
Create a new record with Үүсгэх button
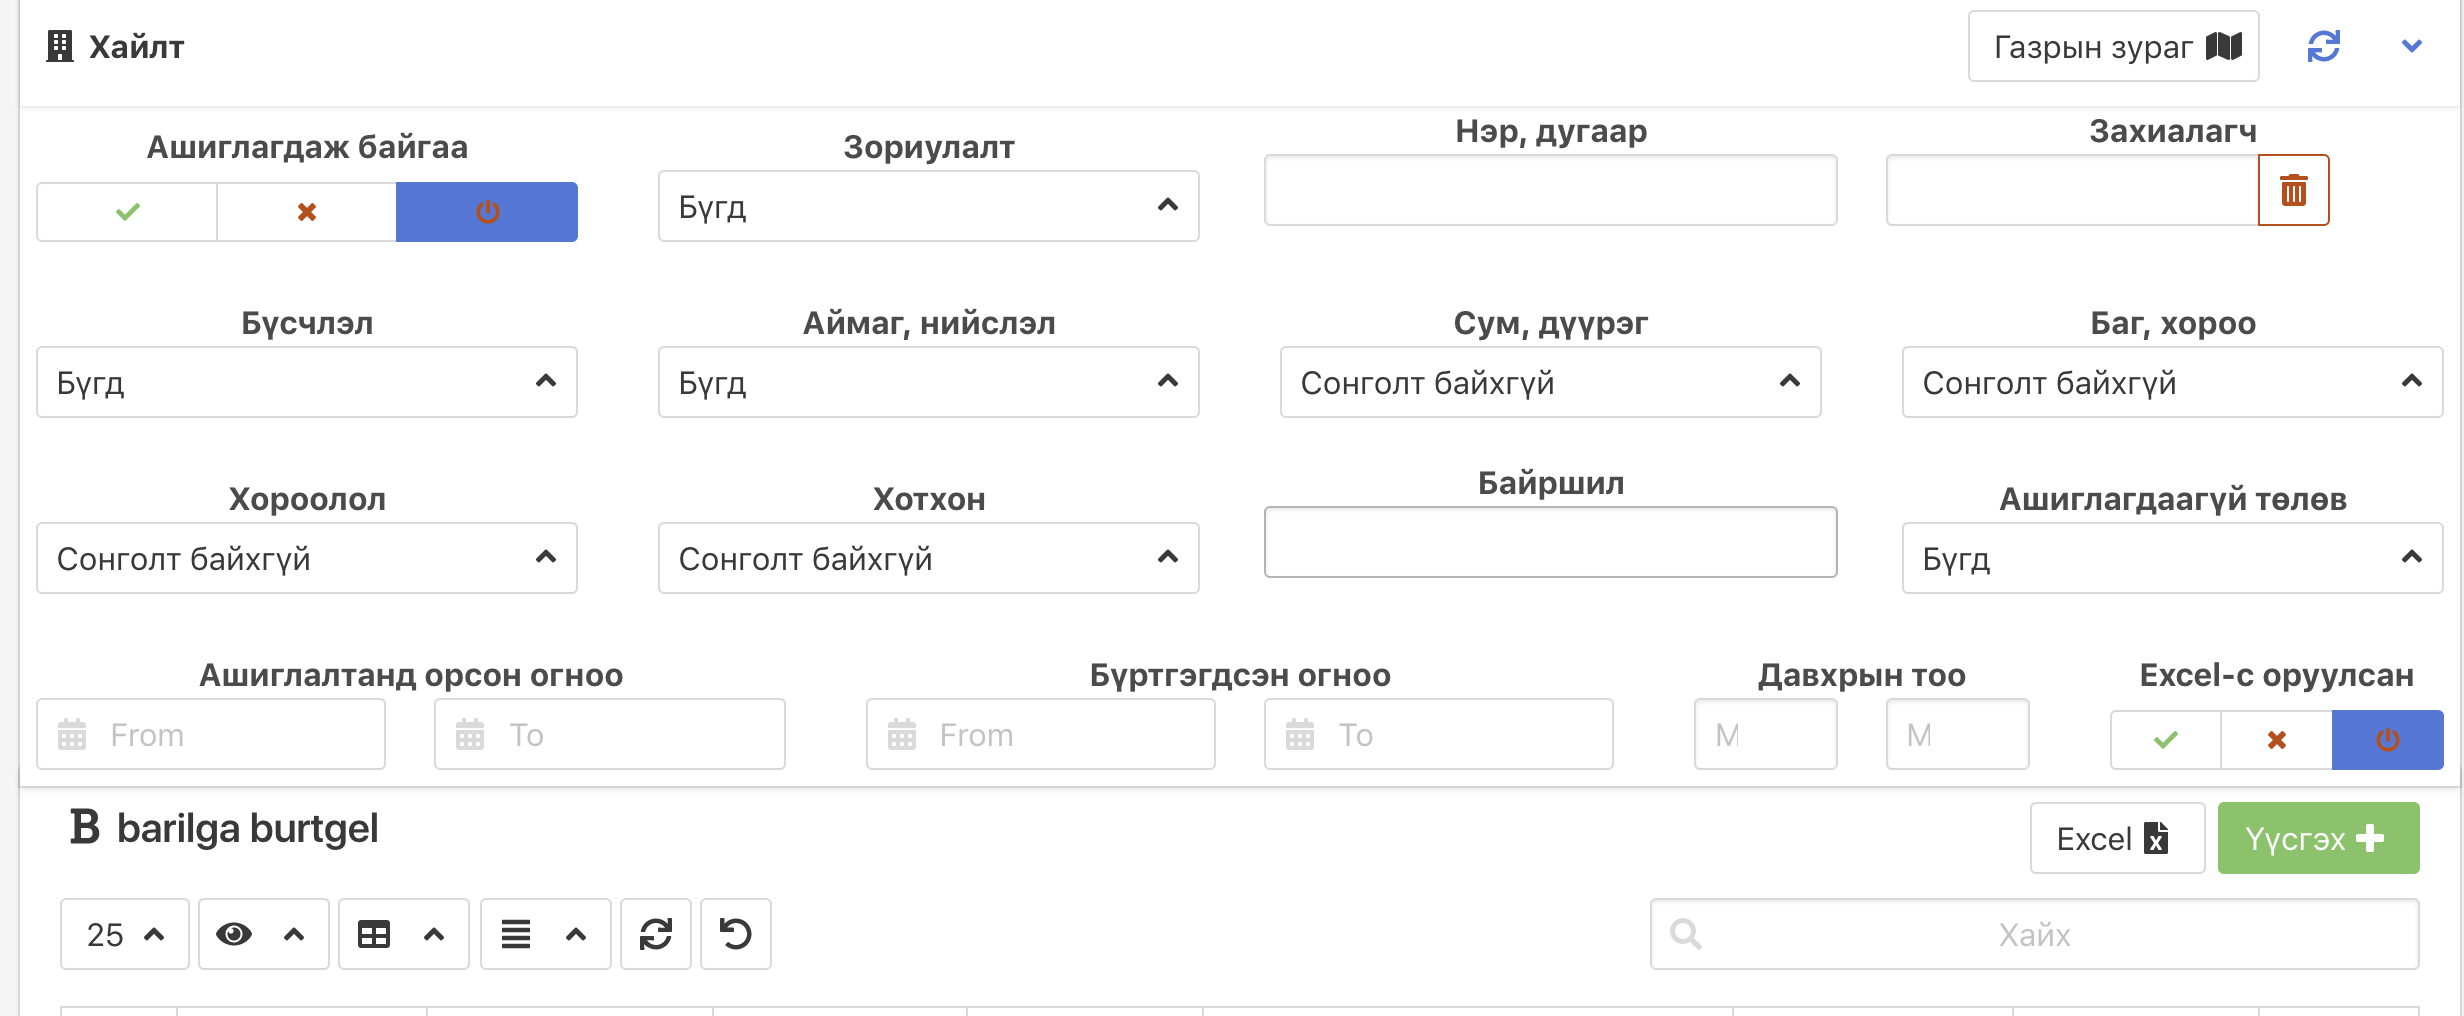point(2318,838)
